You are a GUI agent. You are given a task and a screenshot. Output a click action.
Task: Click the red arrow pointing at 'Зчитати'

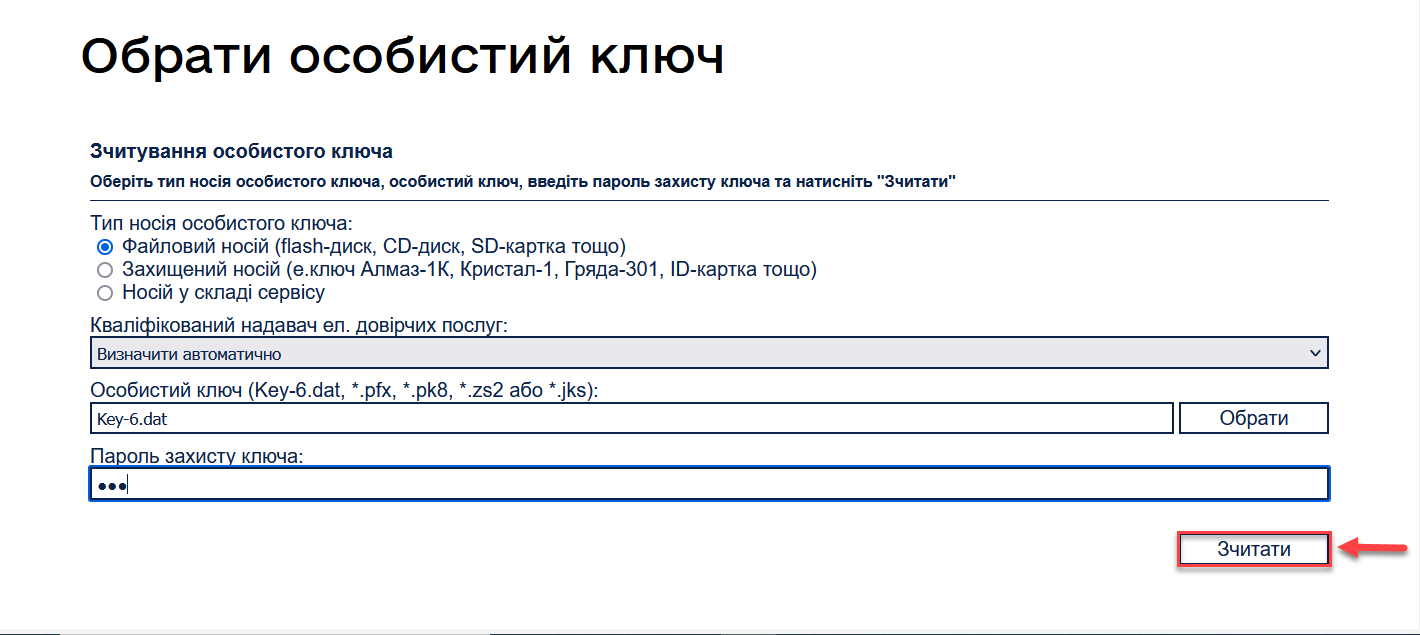(1373, 548)
